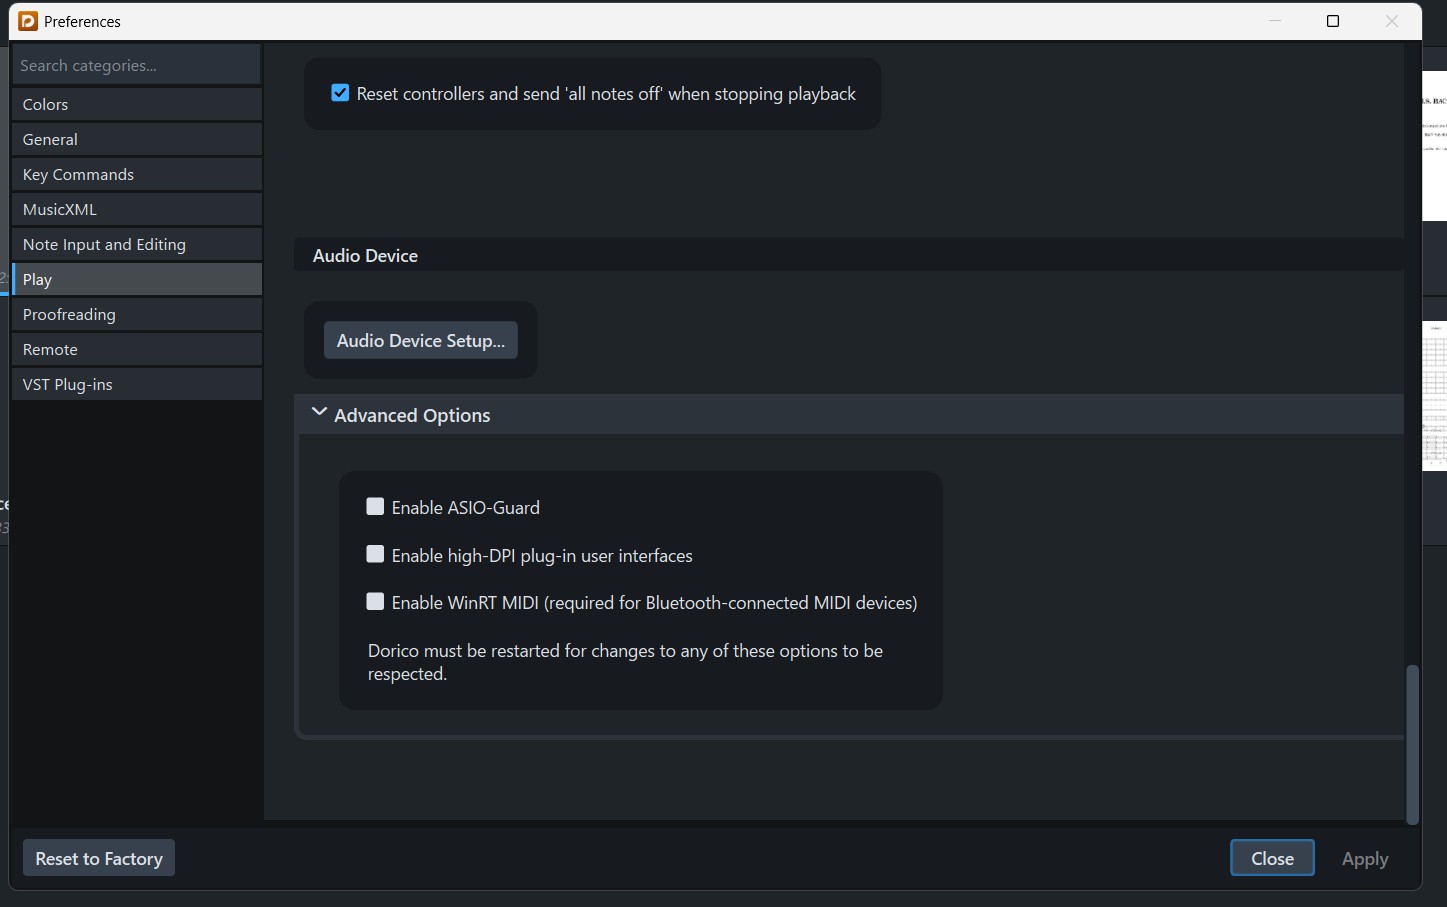Go to MusicXML preferences
1447x907 pixels.
[137, 209]
